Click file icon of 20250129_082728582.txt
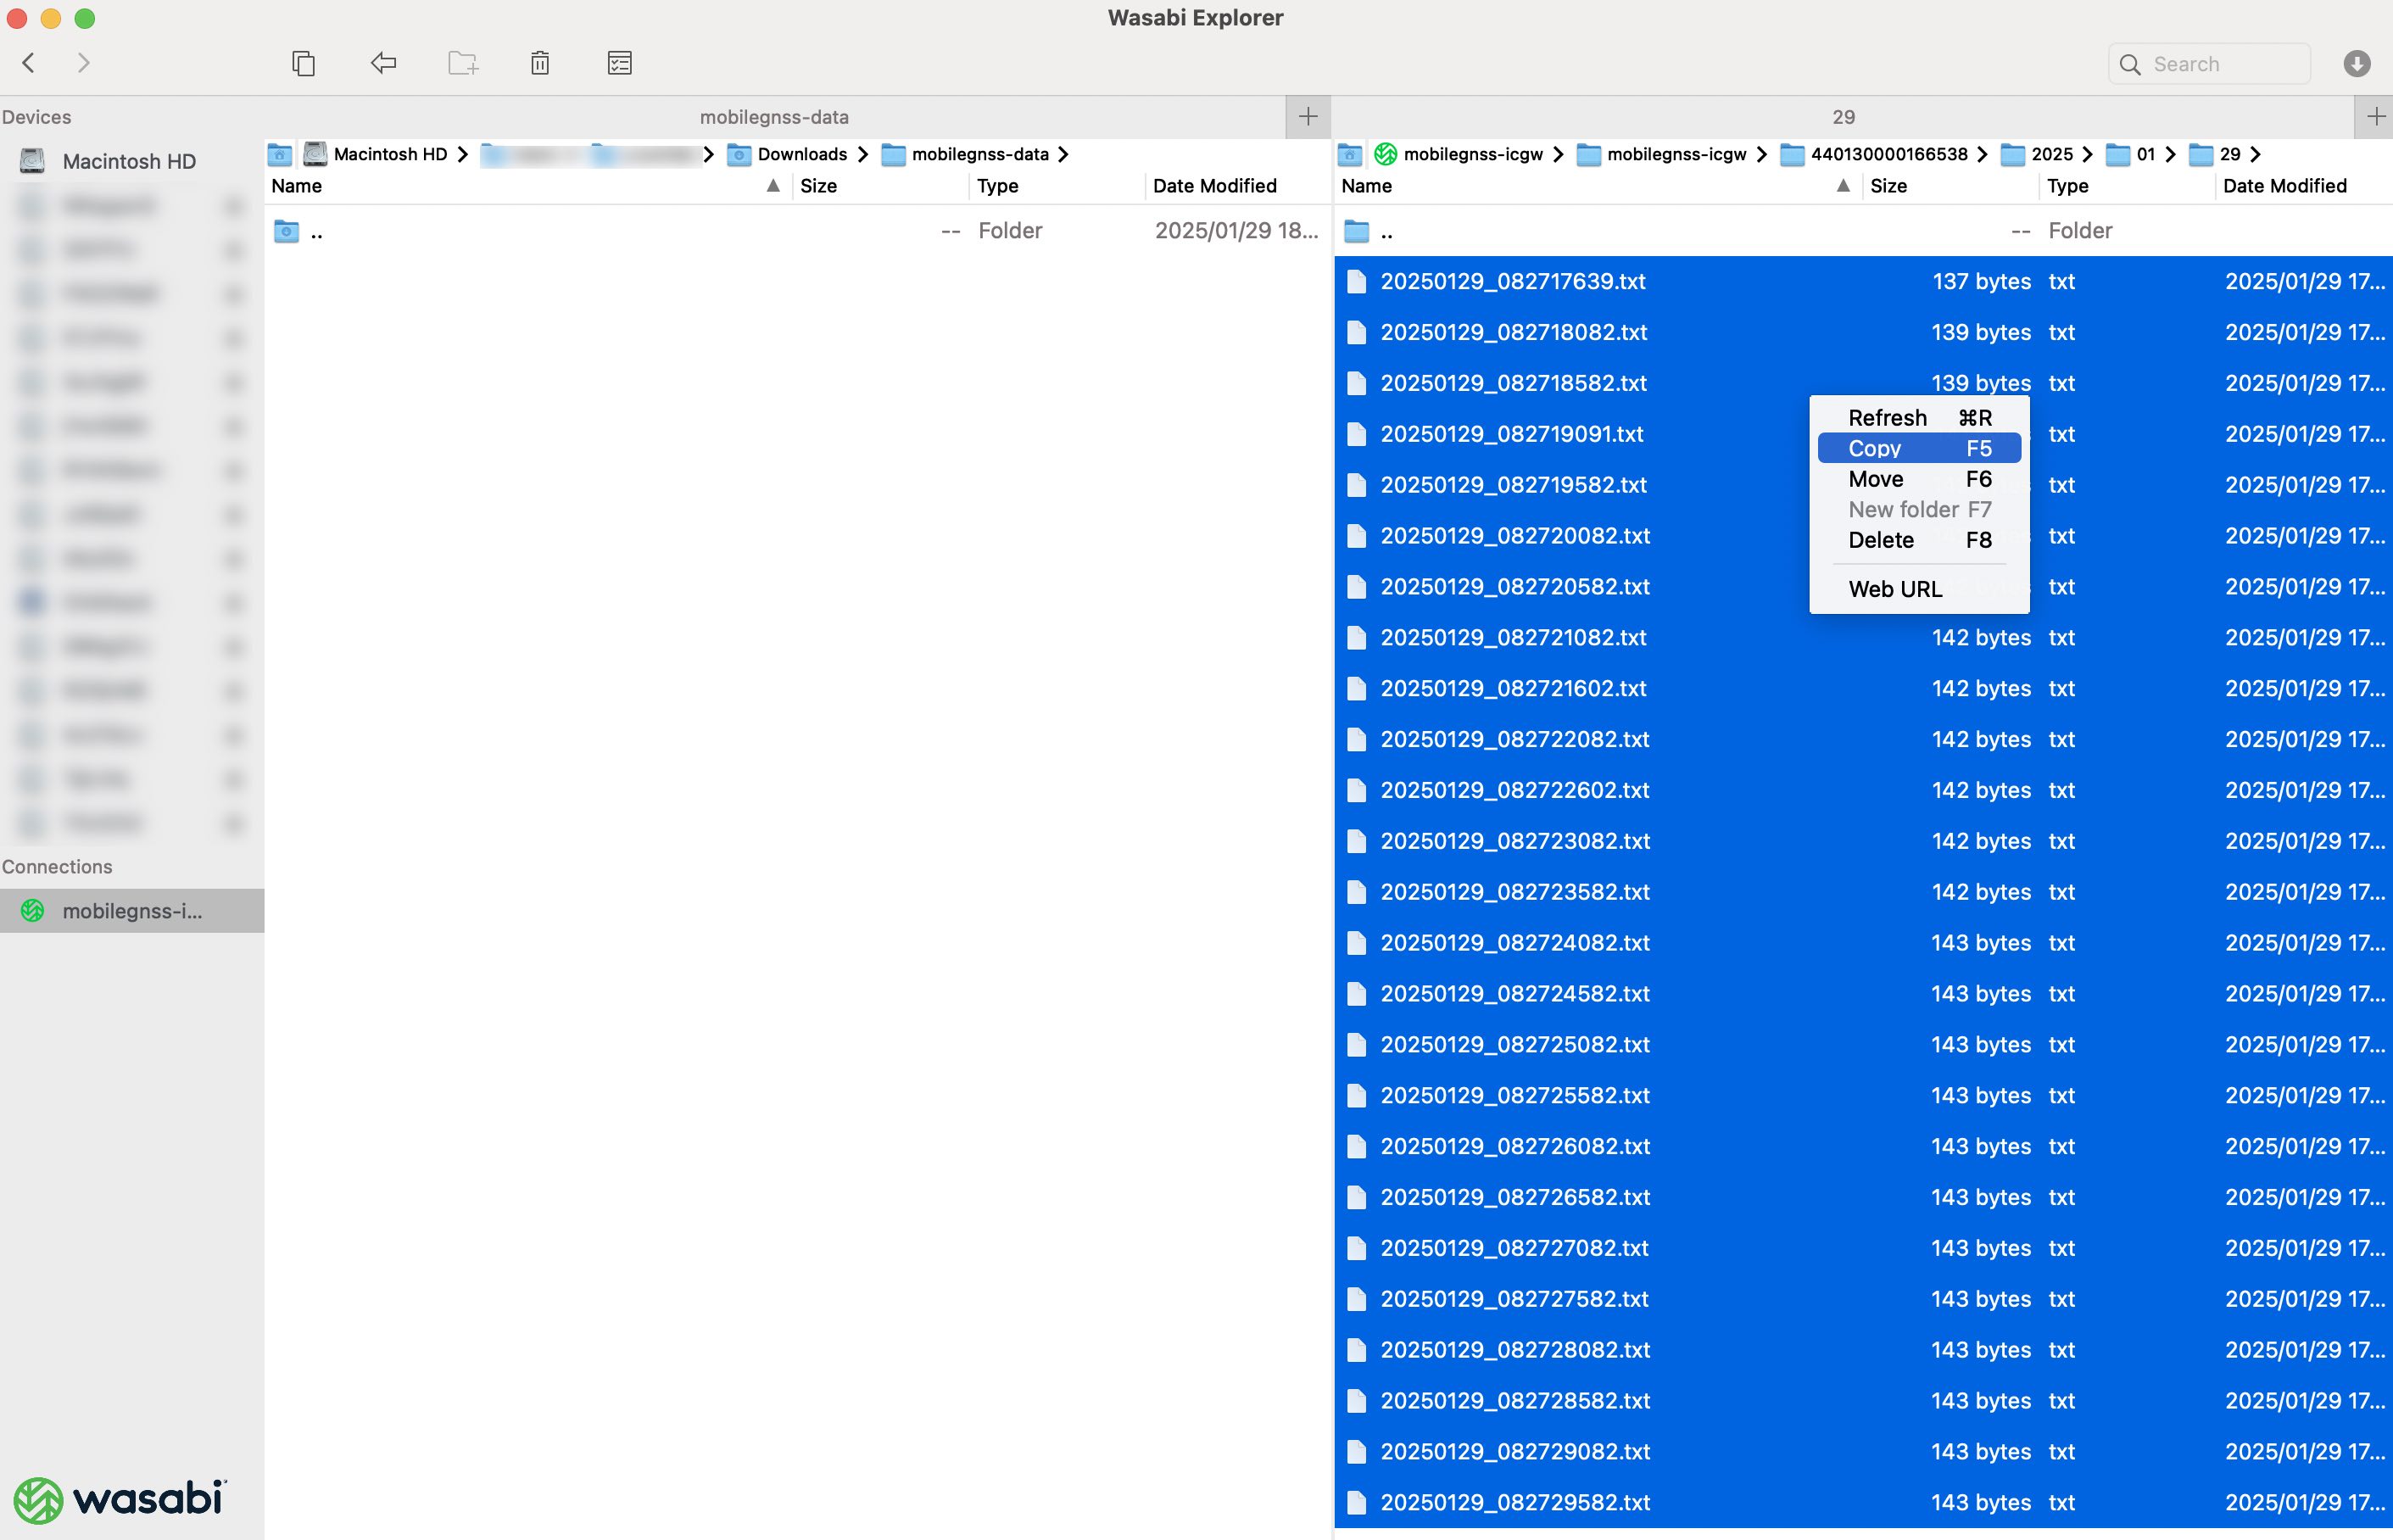Viewport: 2393px width, 1540px height. click(x=1356, y=1401)
